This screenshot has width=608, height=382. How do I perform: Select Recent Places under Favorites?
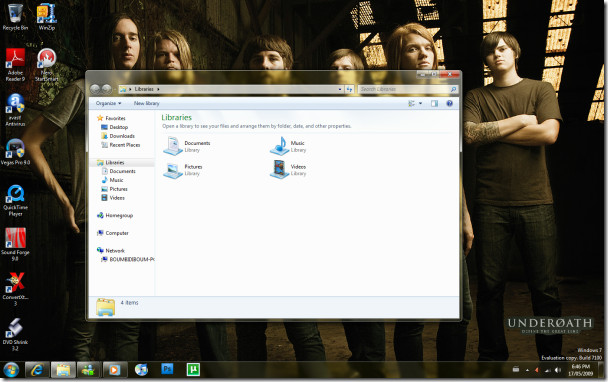[125, 145]
